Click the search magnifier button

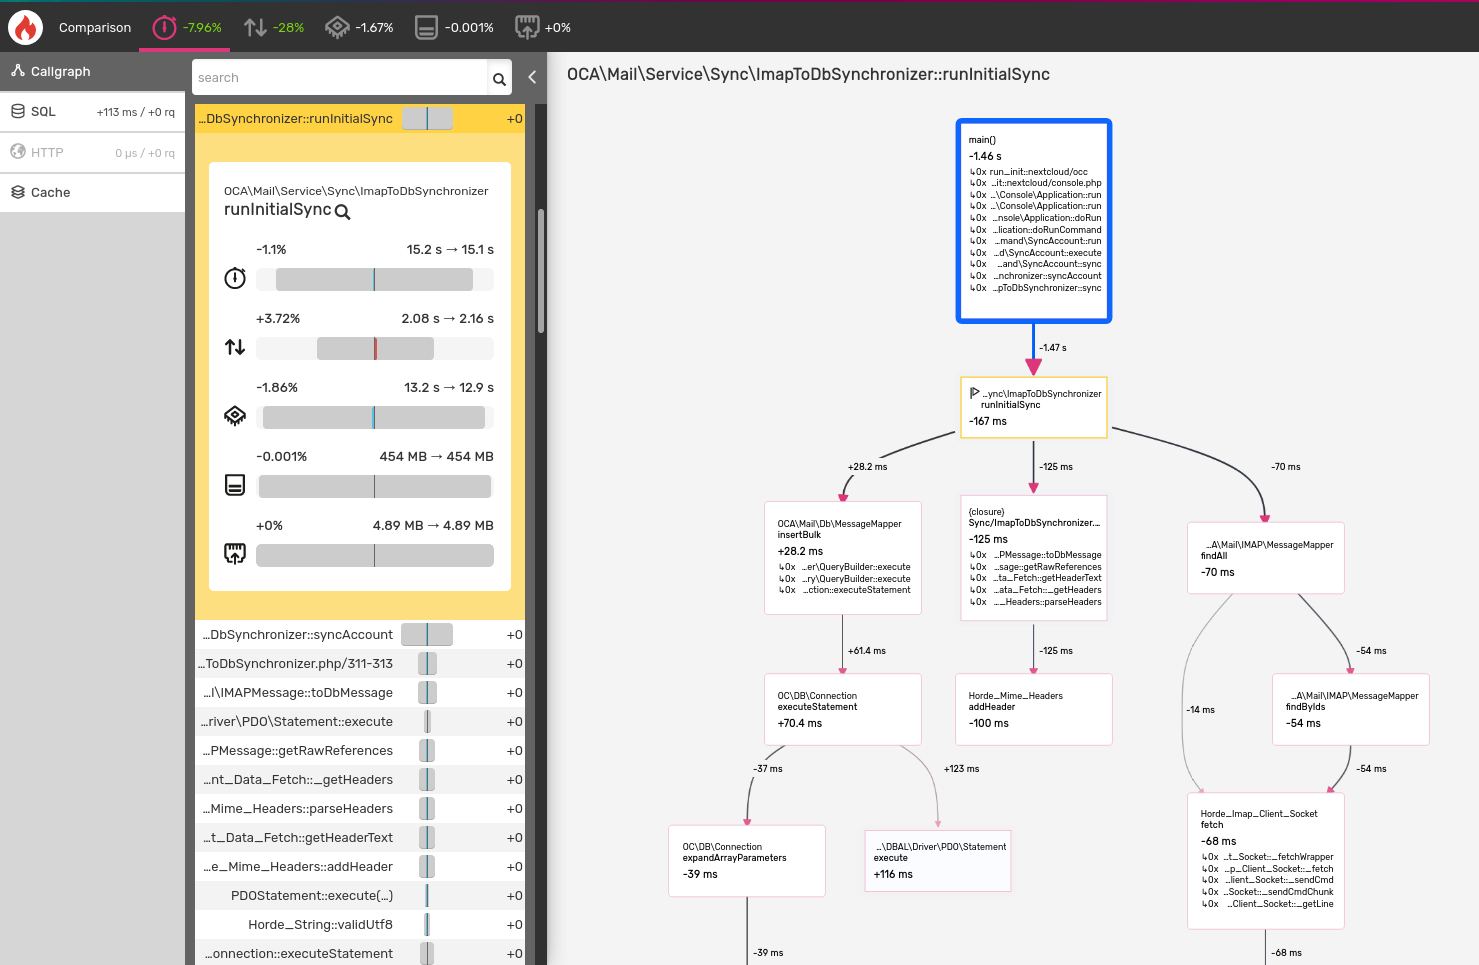pyautogui.click(x=499, y=79)
